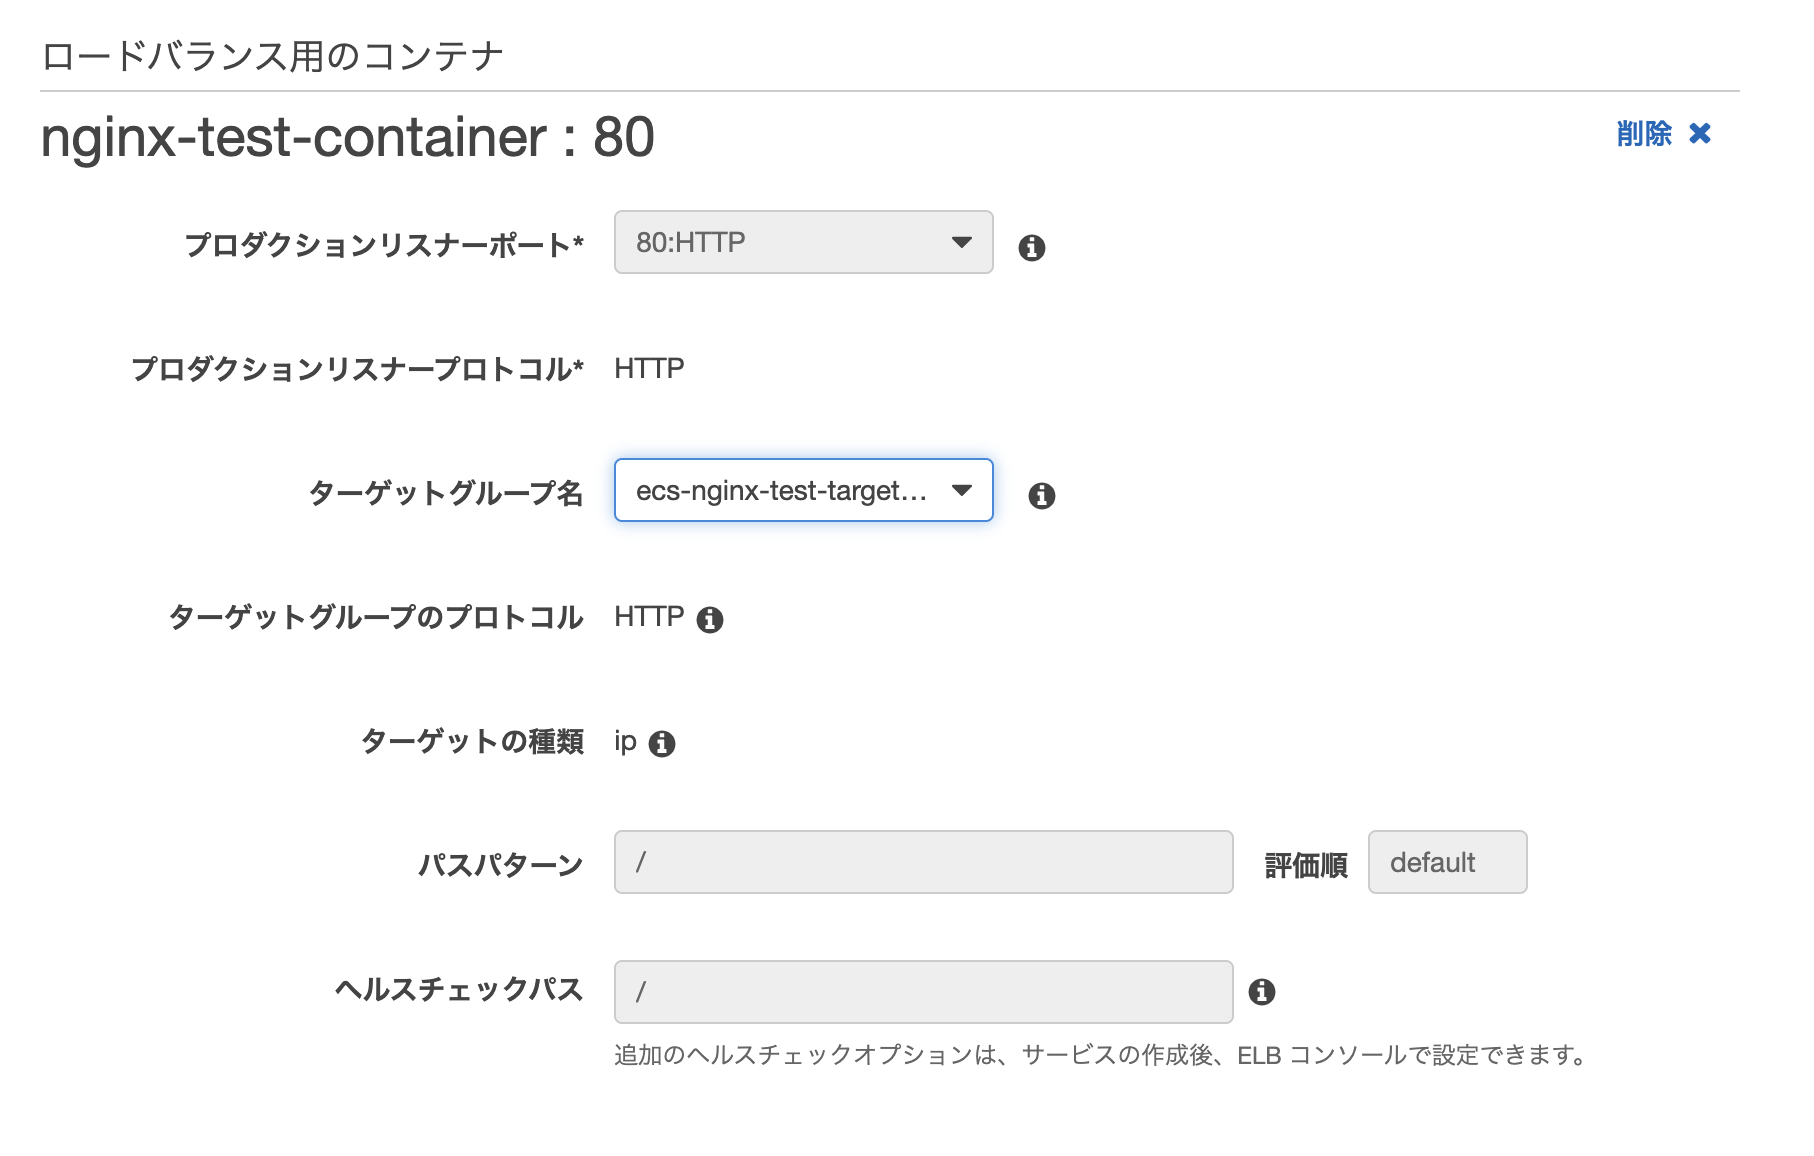This screenshot has width=1814, height=1156.
Task: Click the HTTP value of production listener protocol
Action: point(649,368)
